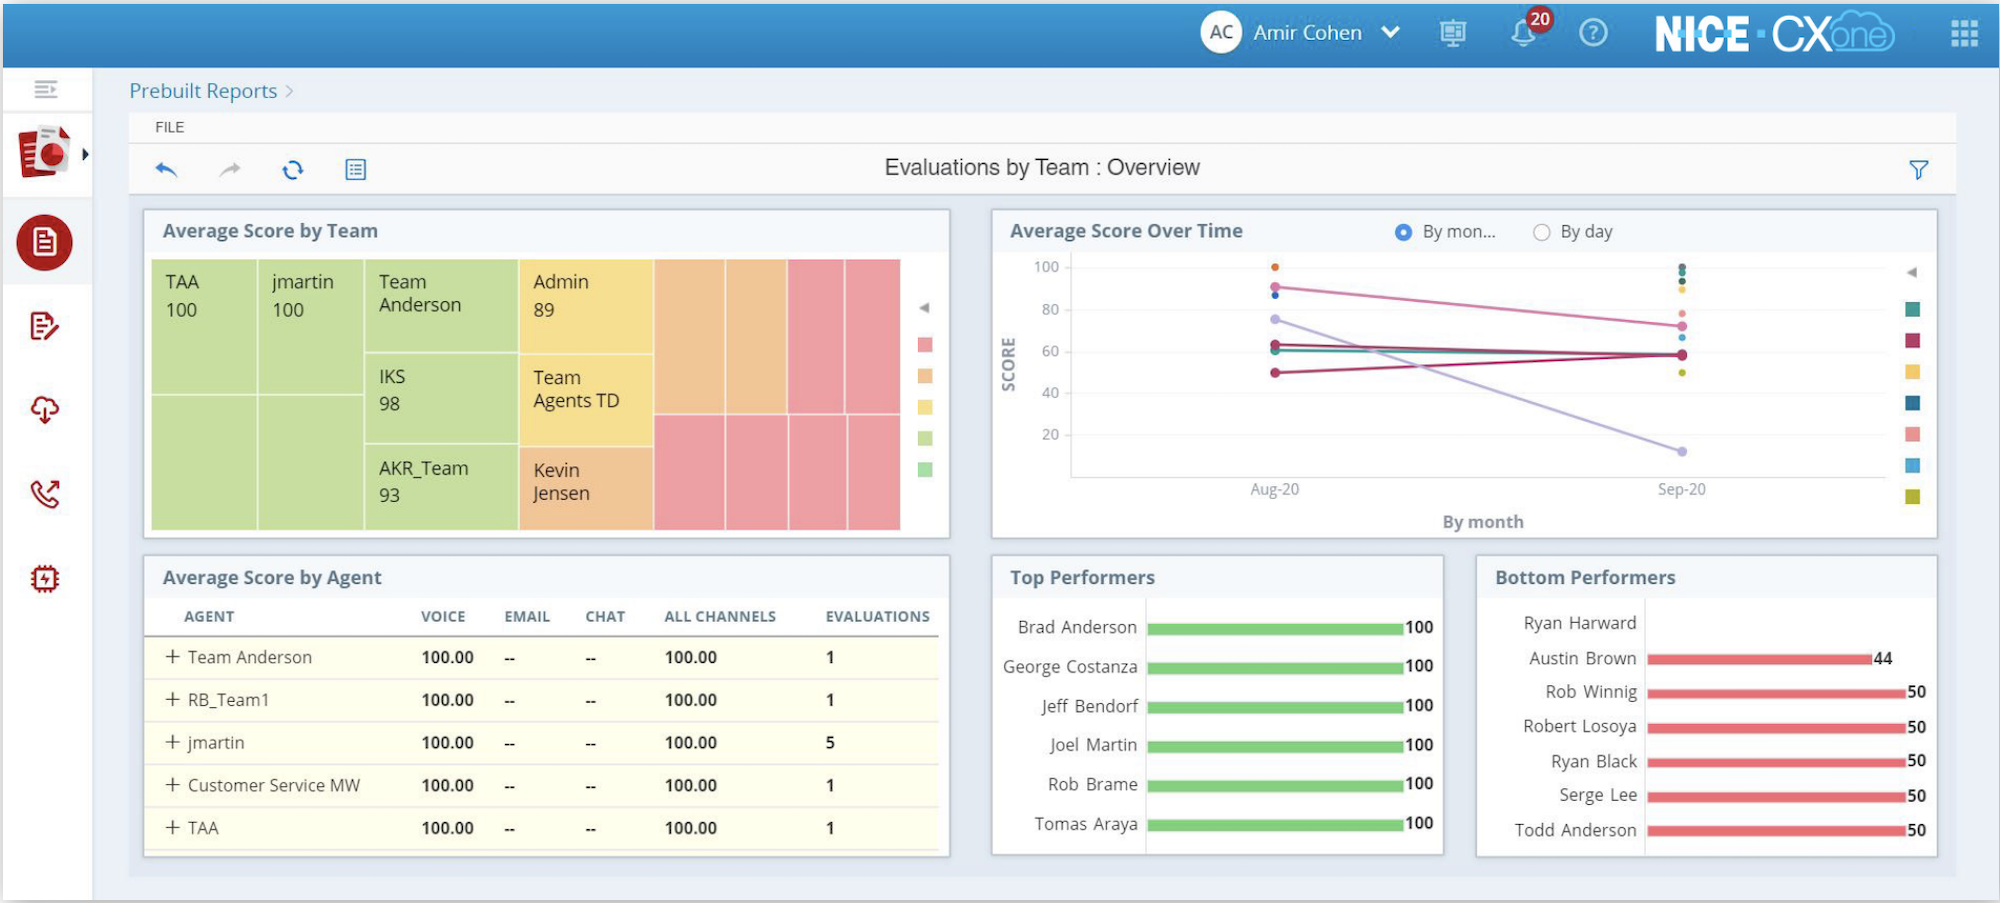Click the IKS 98 treemap tile

[x=441, y=398]
